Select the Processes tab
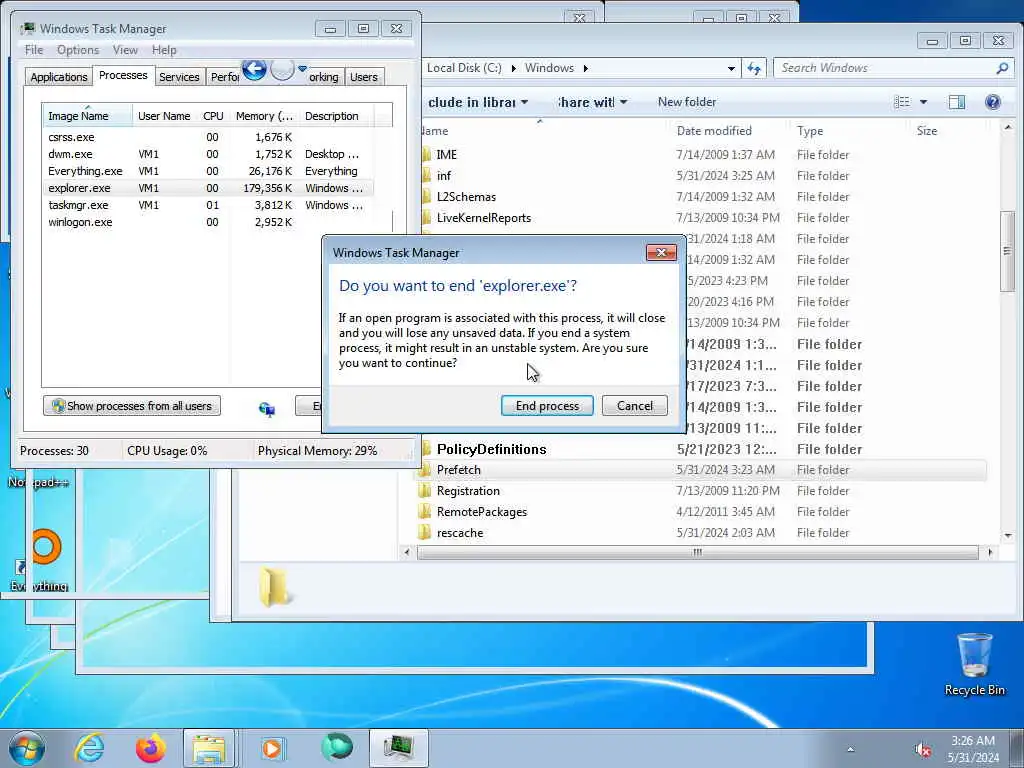 click(123, 76)
